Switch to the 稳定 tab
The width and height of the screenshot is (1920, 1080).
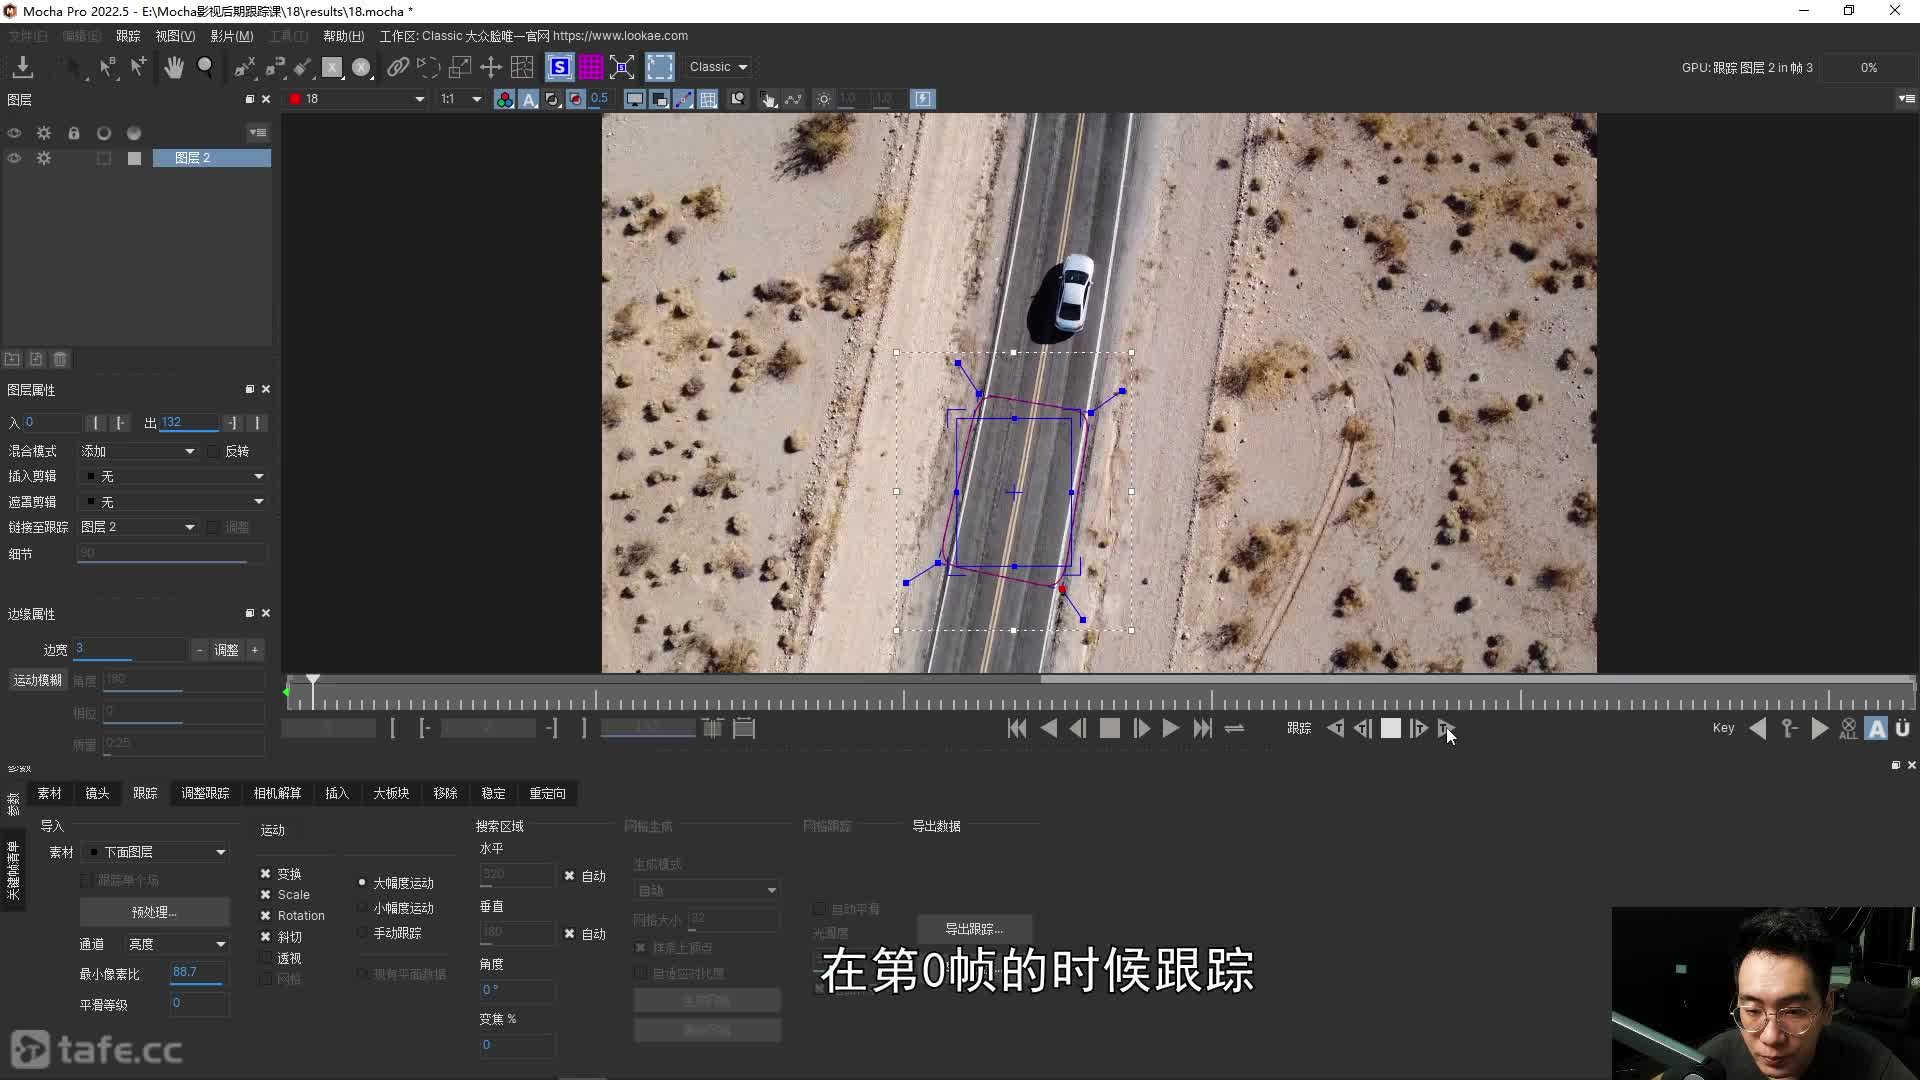click(x=493, y=793)
